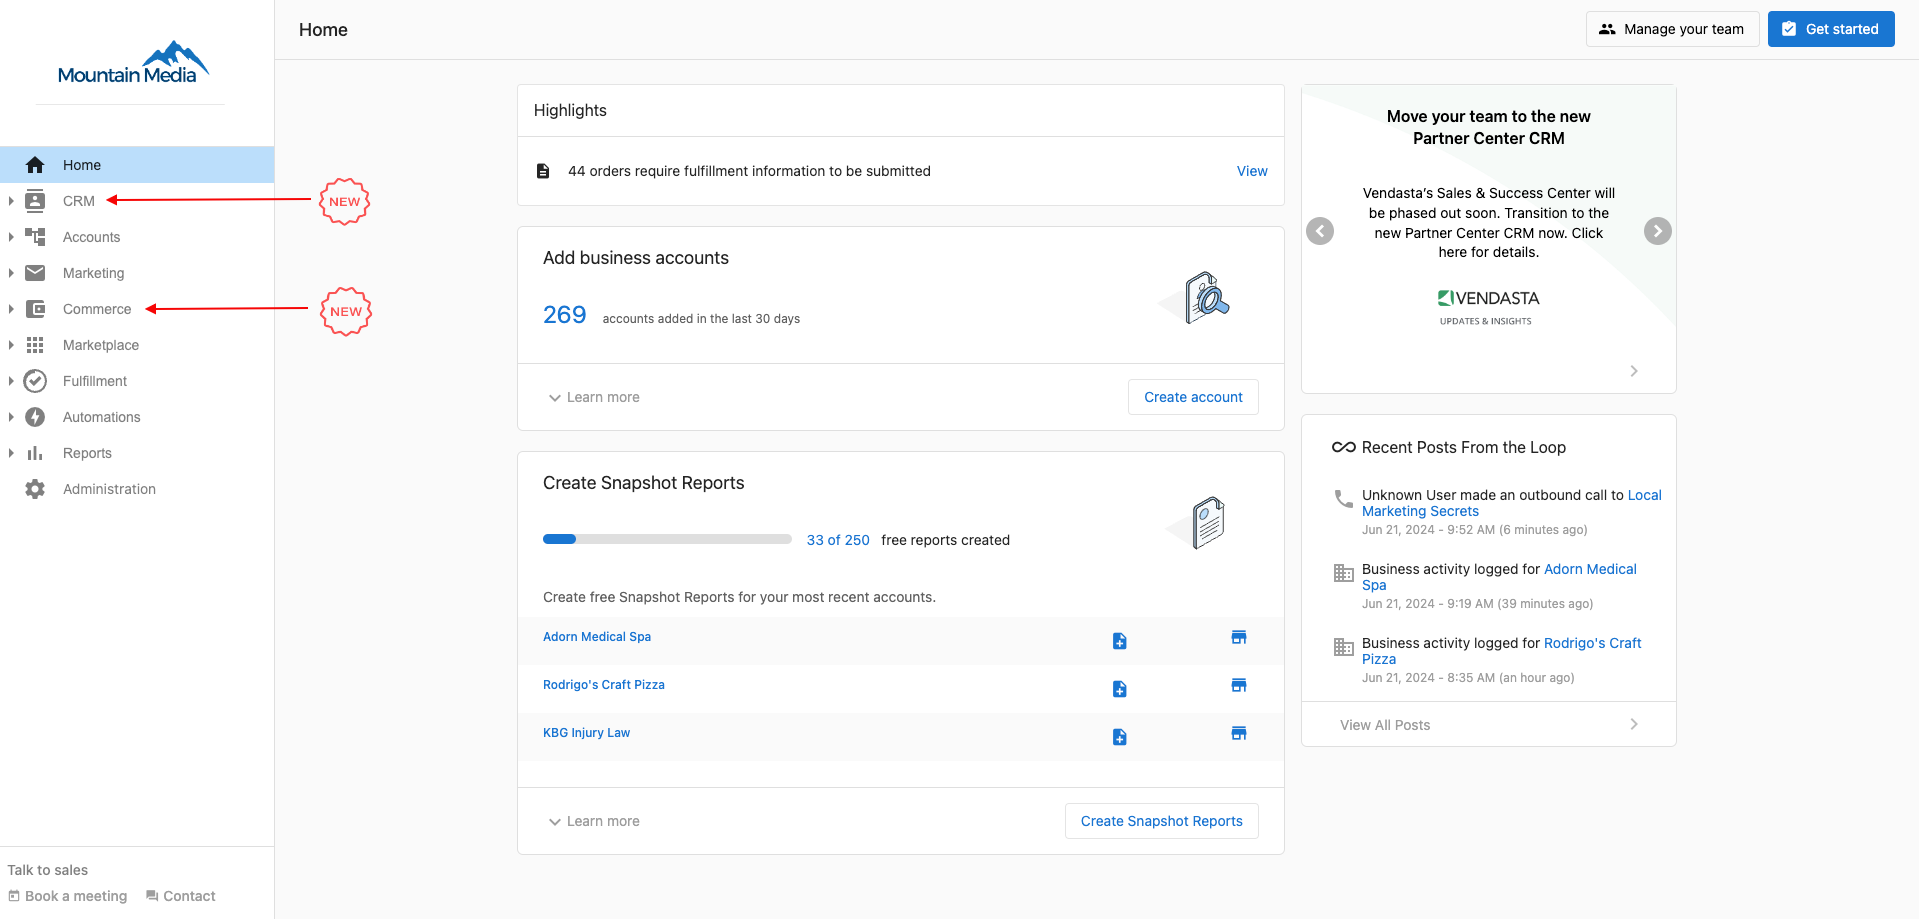Click the small chevron at carousel card bottom
Image resolution: width=1919 pixels, height=919 pixels.
tap(1634, 371)
